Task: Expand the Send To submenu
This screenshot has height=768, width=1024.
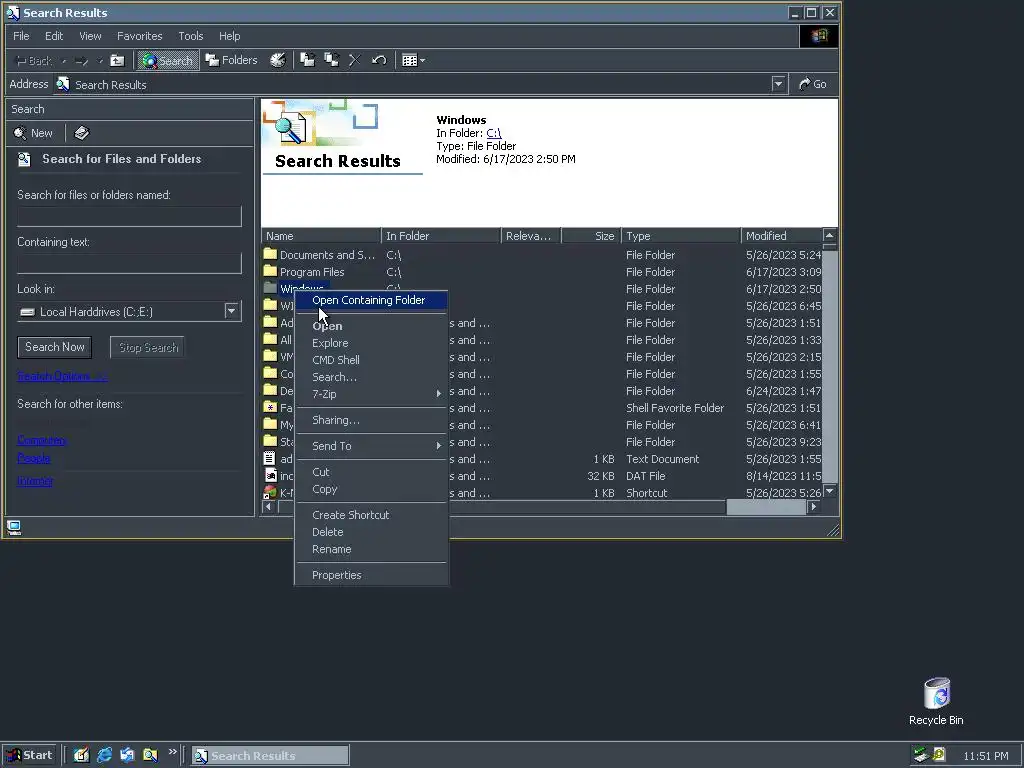Action: pos(371,446)
